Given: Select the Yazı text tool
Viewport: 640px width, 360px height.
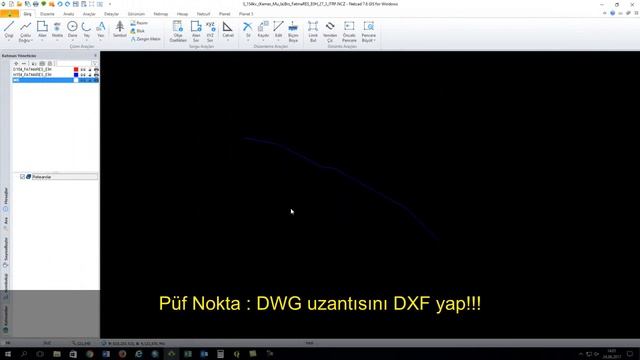Looking at the screenshot, I should (x=100, y=31).
